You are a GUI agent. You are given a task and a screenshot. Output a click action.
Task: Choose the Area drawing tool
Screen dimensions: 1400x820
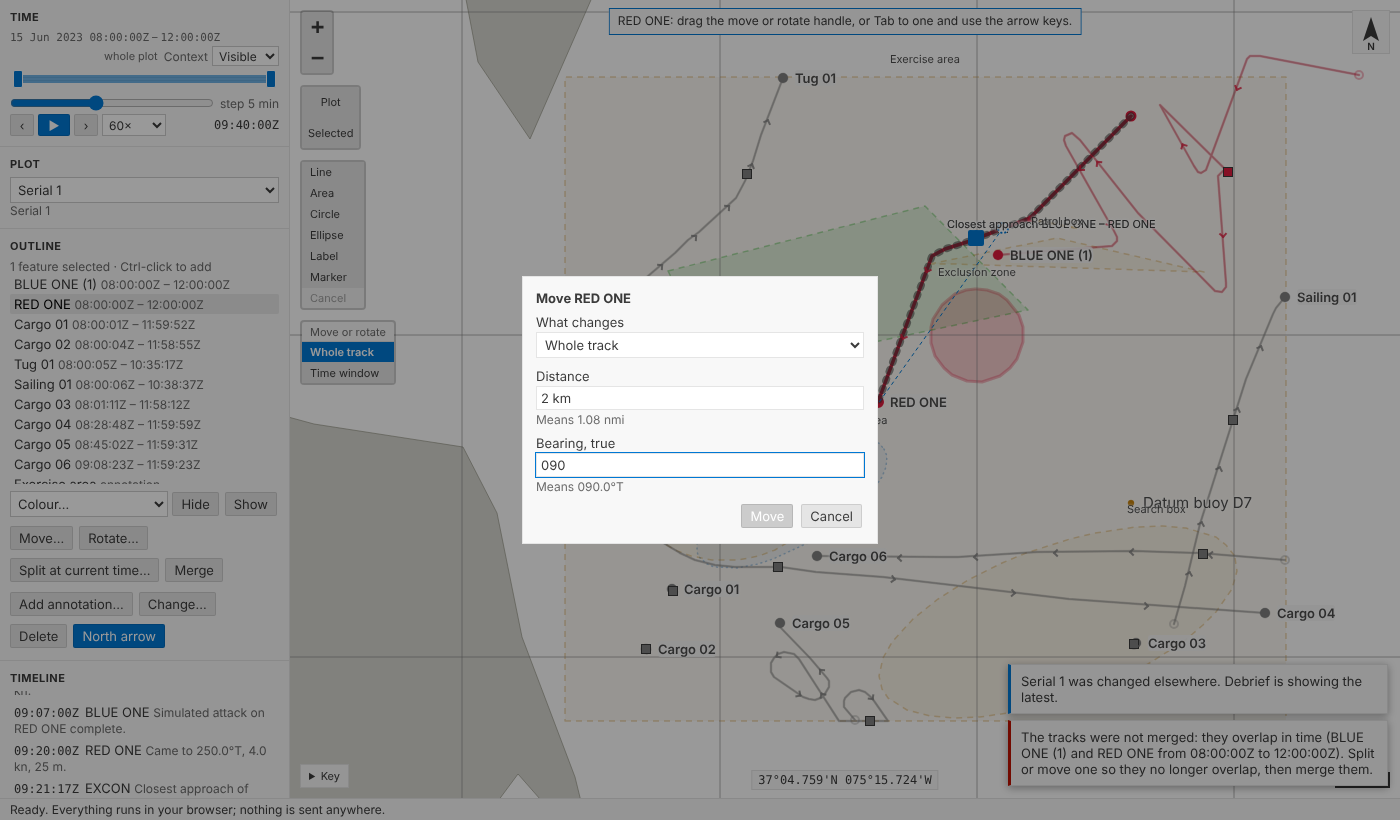(333, 193)
